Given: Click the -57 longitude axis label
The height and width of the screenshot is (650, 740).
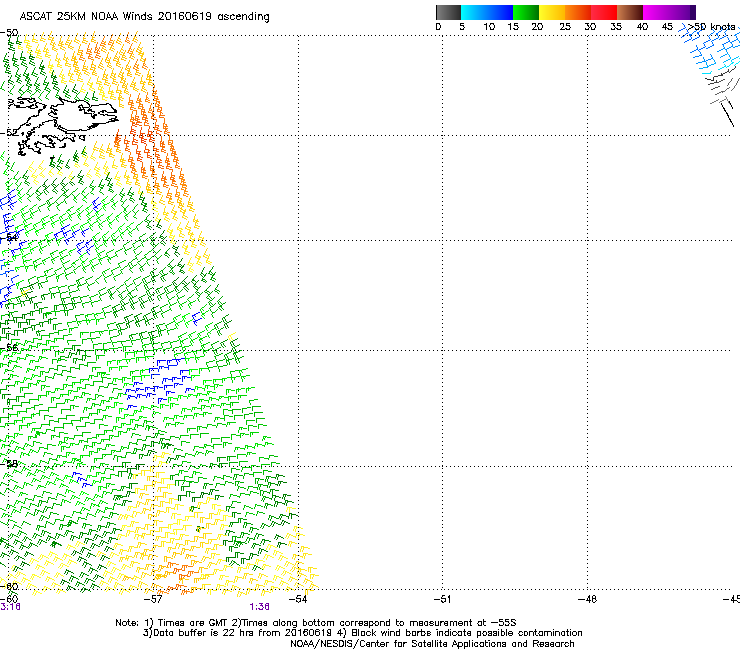Looking at the screenshot, I should pyautogui.click(x=153, y=599).
